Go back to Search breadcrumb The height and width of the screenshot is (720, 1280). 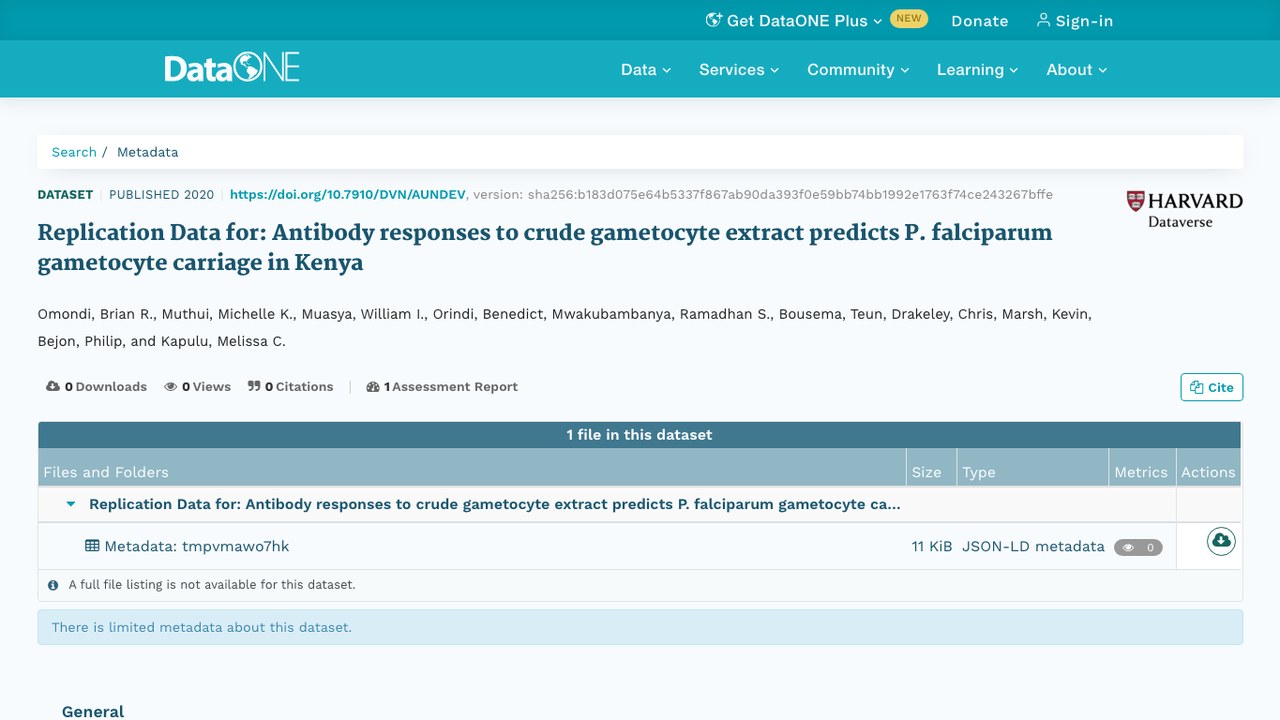point(74,152)
